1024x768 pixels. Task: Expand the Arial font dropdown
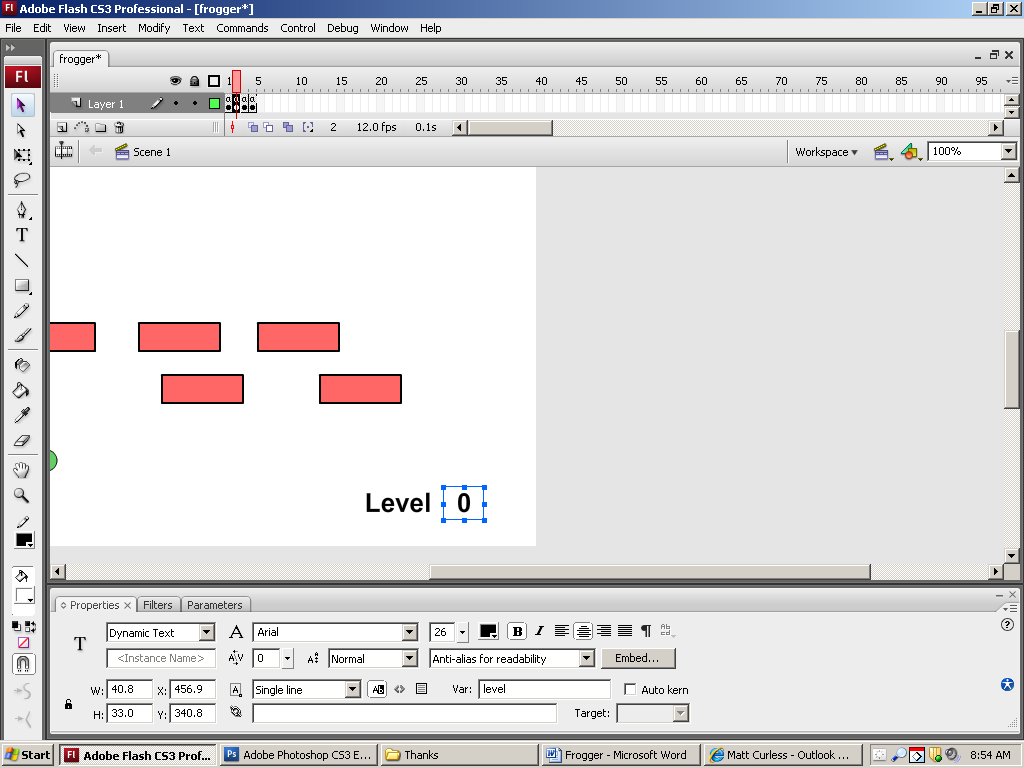coord(409,632)
